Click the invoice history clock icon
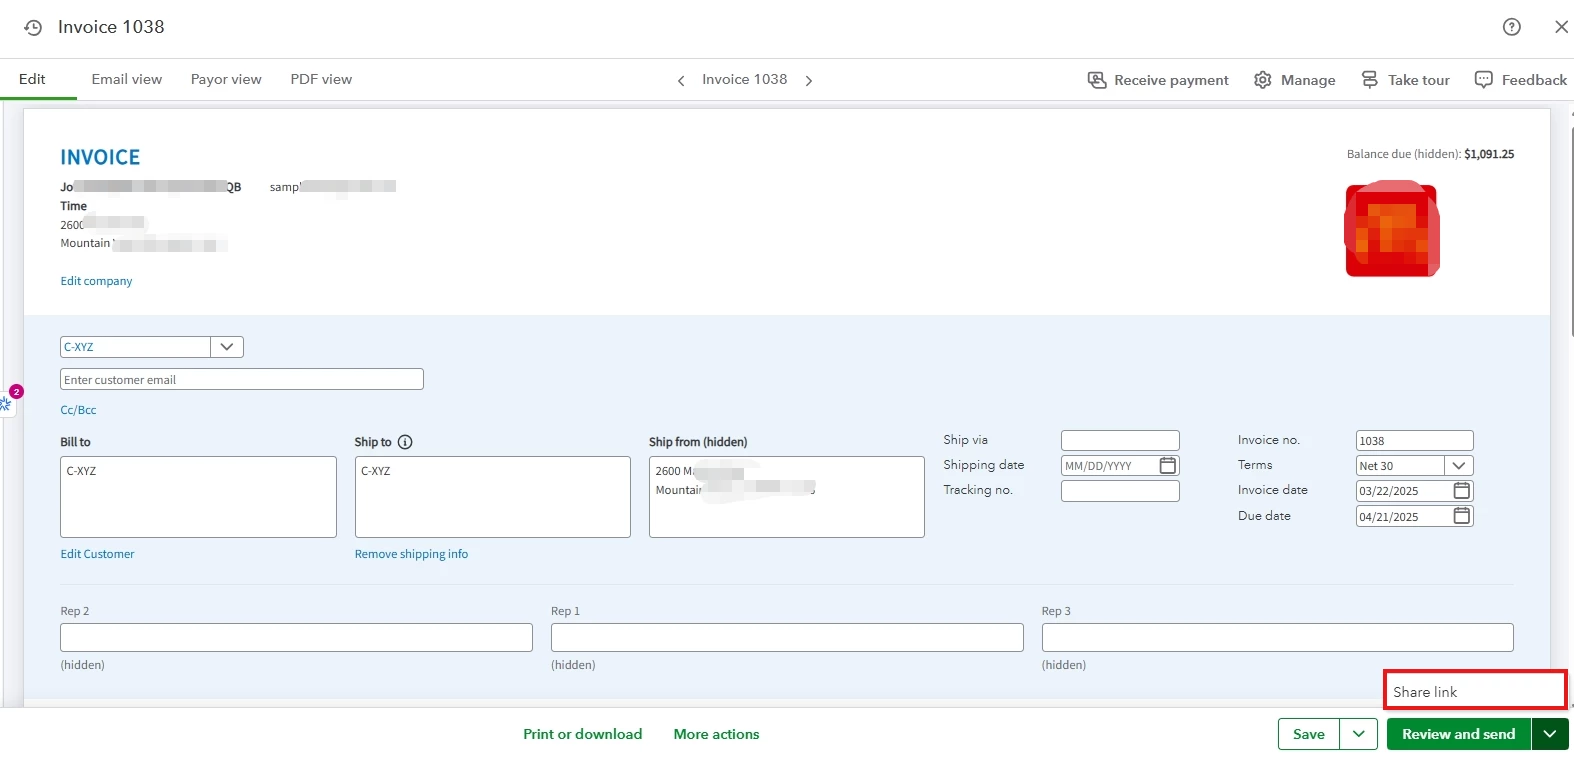Viewport: 1574px width, 759px height. point(33,28)
